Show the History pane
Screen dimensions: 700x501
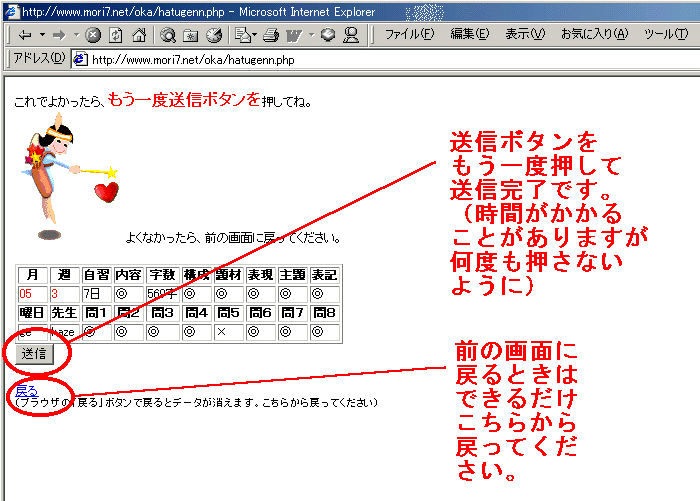[x=213, y=34]
